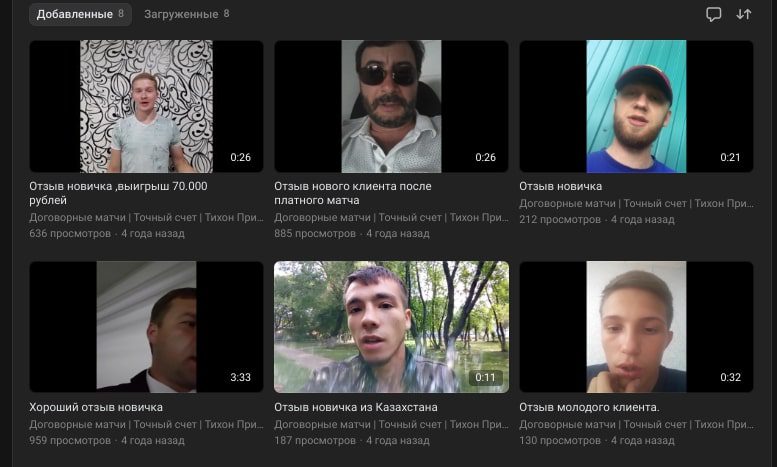Image resolution: width=777 pixels, height=467 pixels.
Task: Open channel link above 212 просмотров
Action: coord(636,204)
